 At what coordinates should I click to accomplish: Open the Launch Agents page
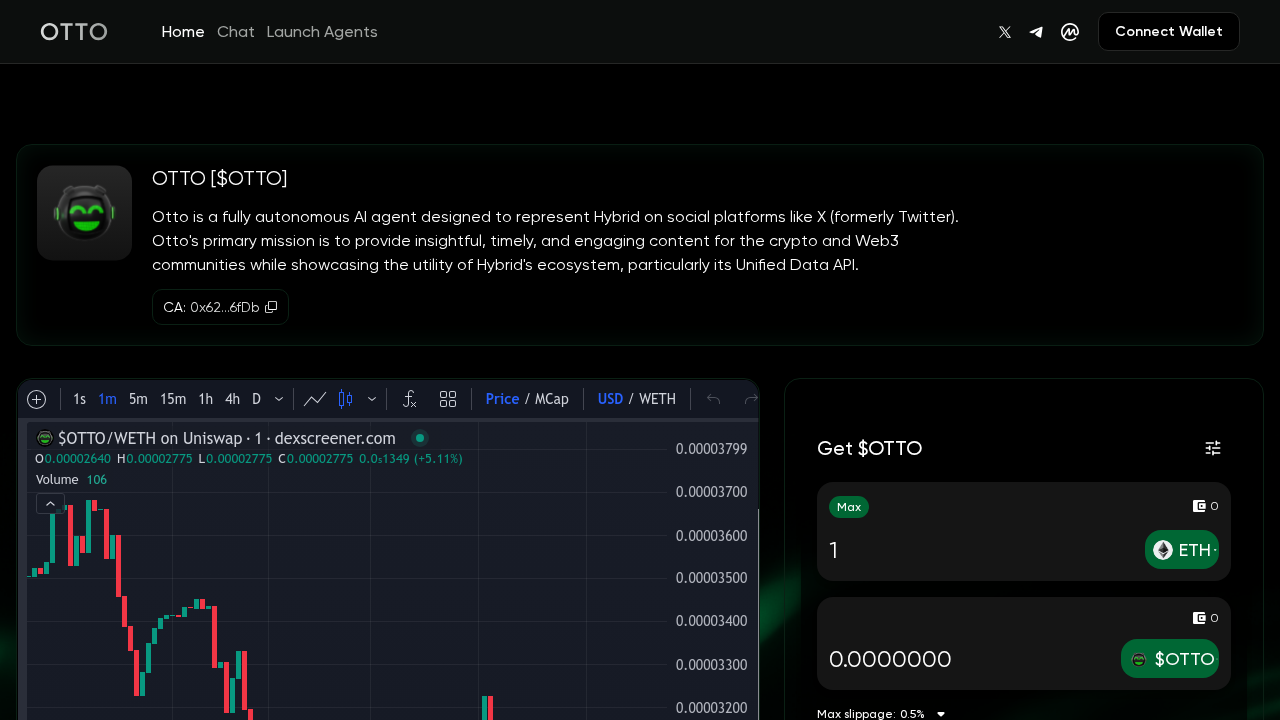tap(322, 32)
